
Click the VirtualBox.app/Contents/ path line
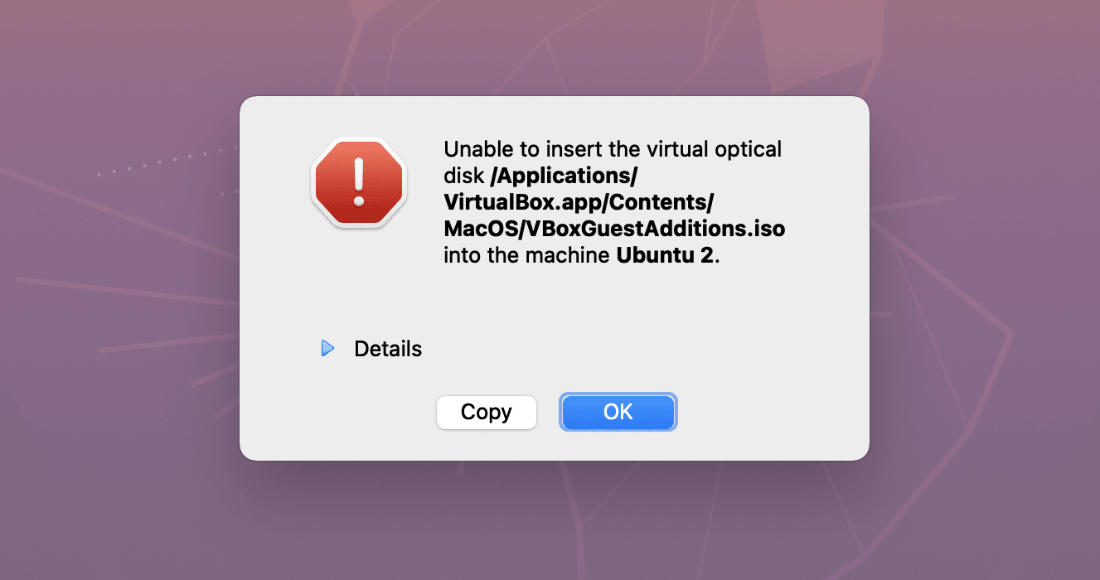pos(578,203)
